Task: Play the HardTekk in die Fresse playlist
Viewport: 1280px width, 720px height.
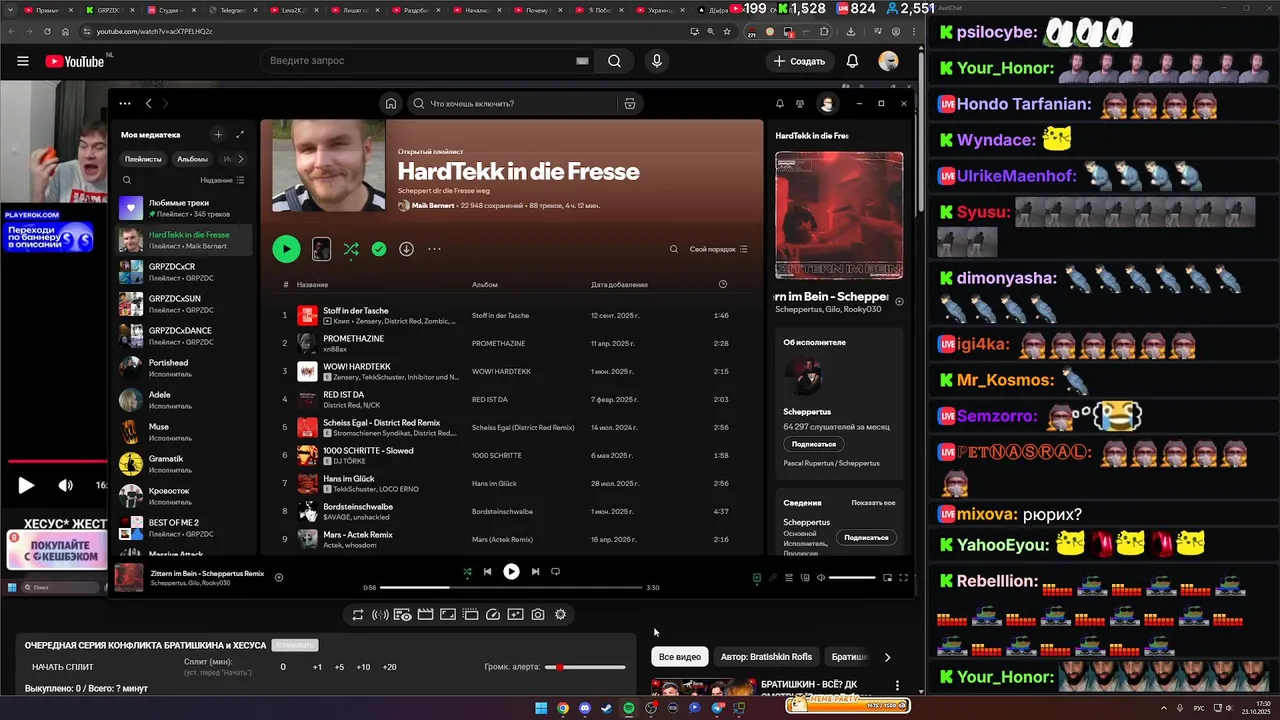Action: pyautogui.click(x=286, y=249)
